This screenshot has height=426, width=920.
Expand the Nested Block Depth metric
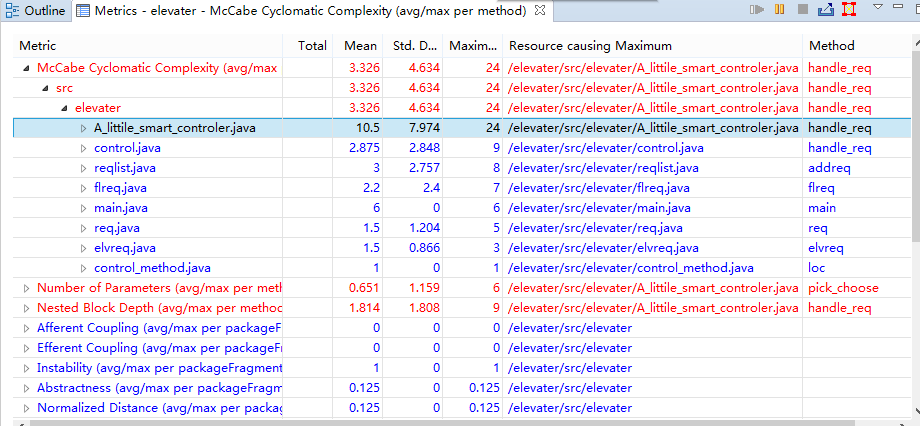(26, 308)
